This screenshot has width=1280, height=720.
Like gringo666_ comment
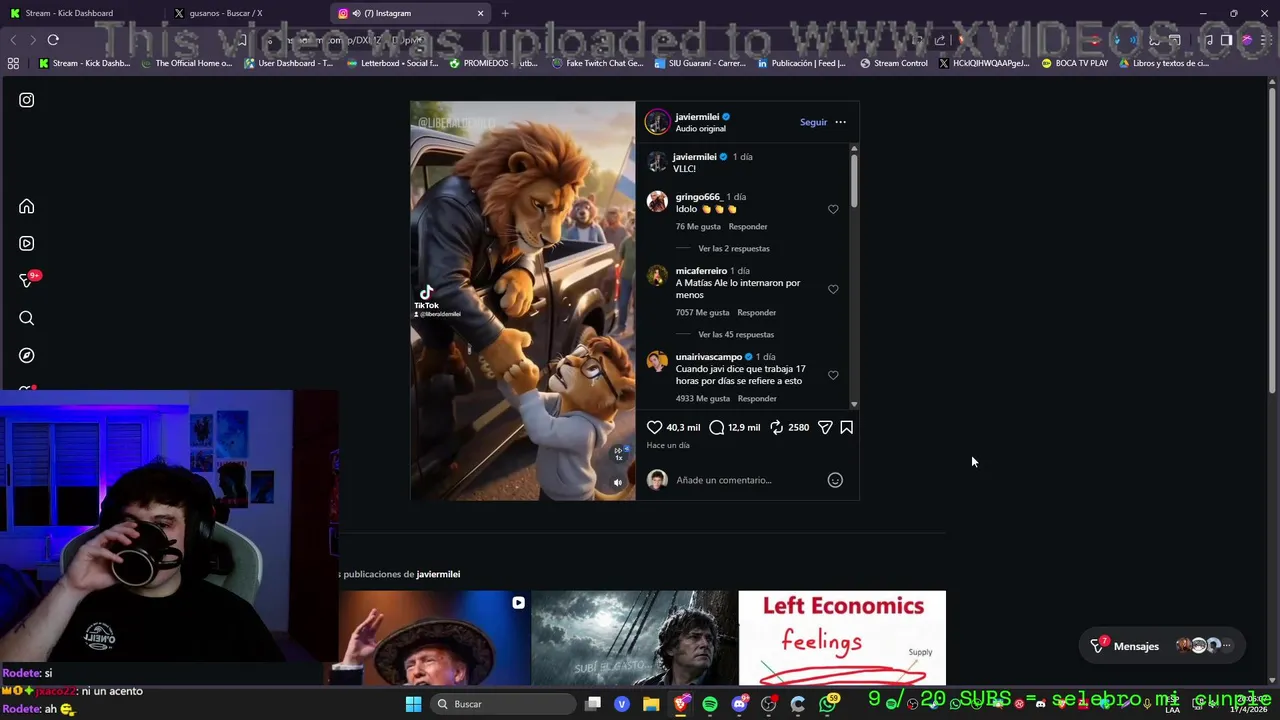pyautogui.click(x=833, y=209)
